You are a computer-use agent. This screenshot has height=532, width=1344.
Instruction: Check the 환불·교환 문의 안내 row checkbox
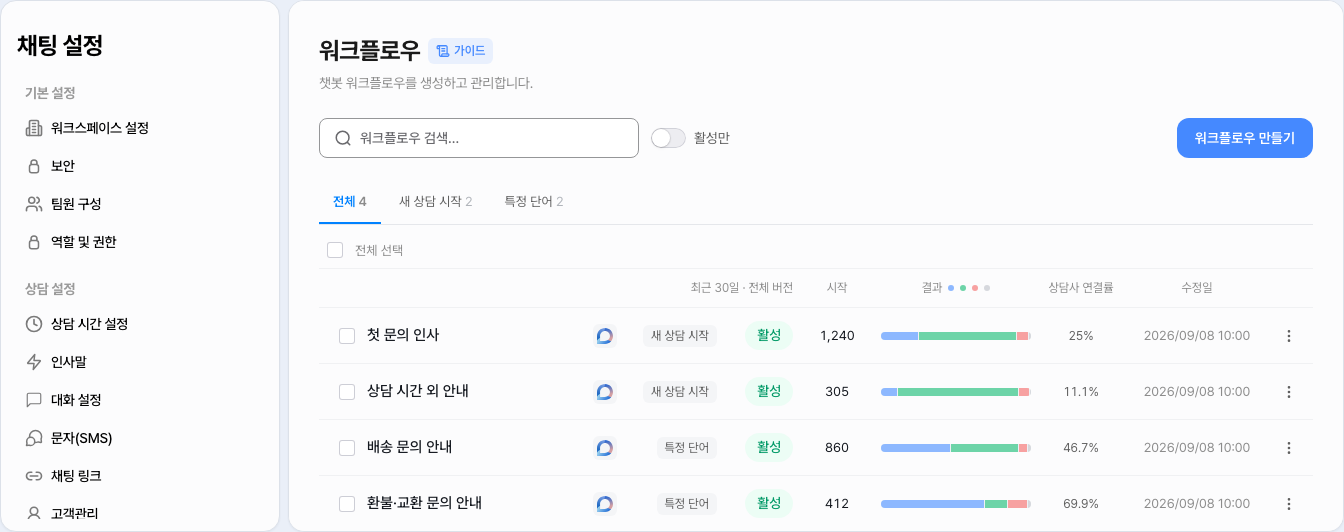pos(347,504)
